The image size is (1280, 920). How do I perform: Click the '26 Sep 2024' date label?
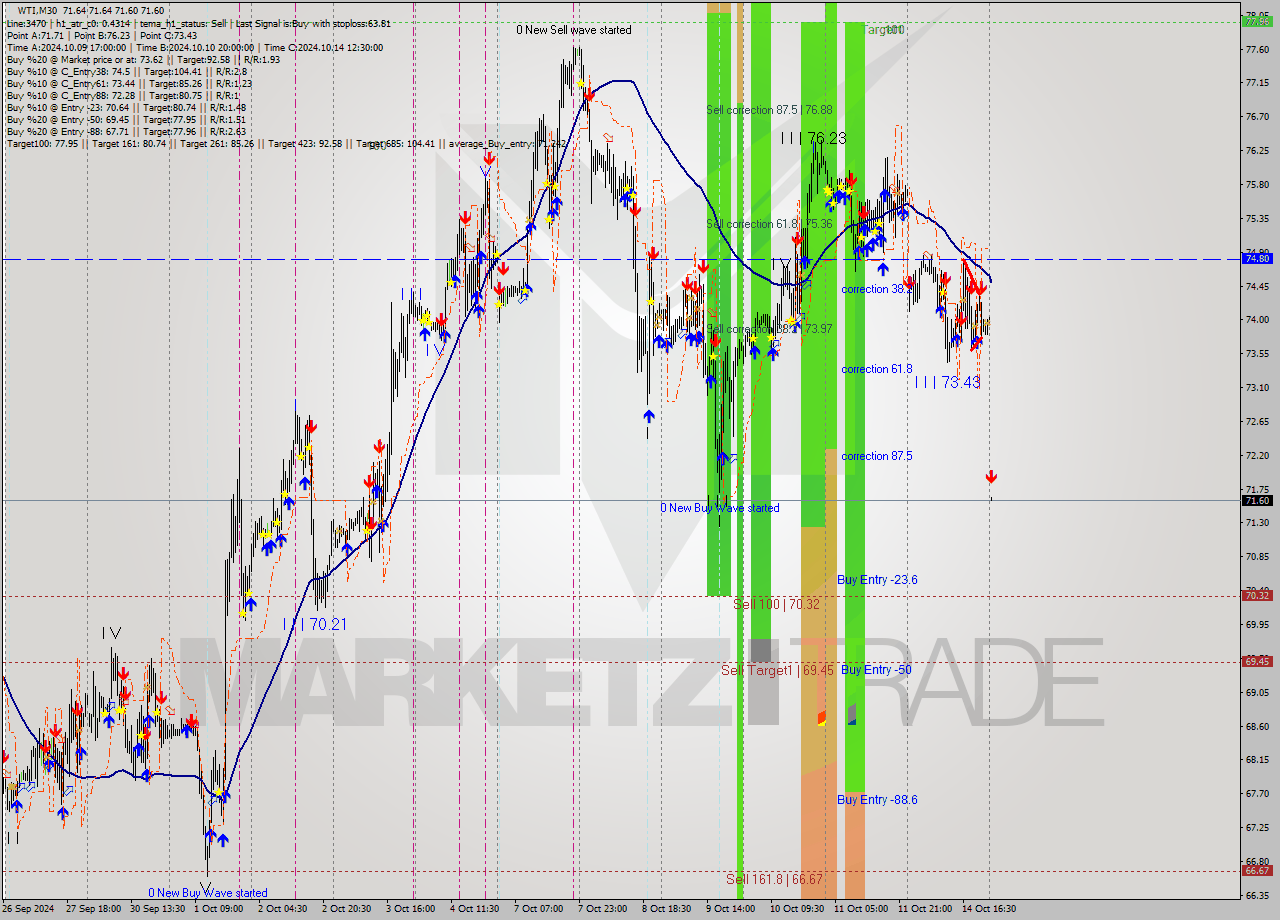click(29, 909)
